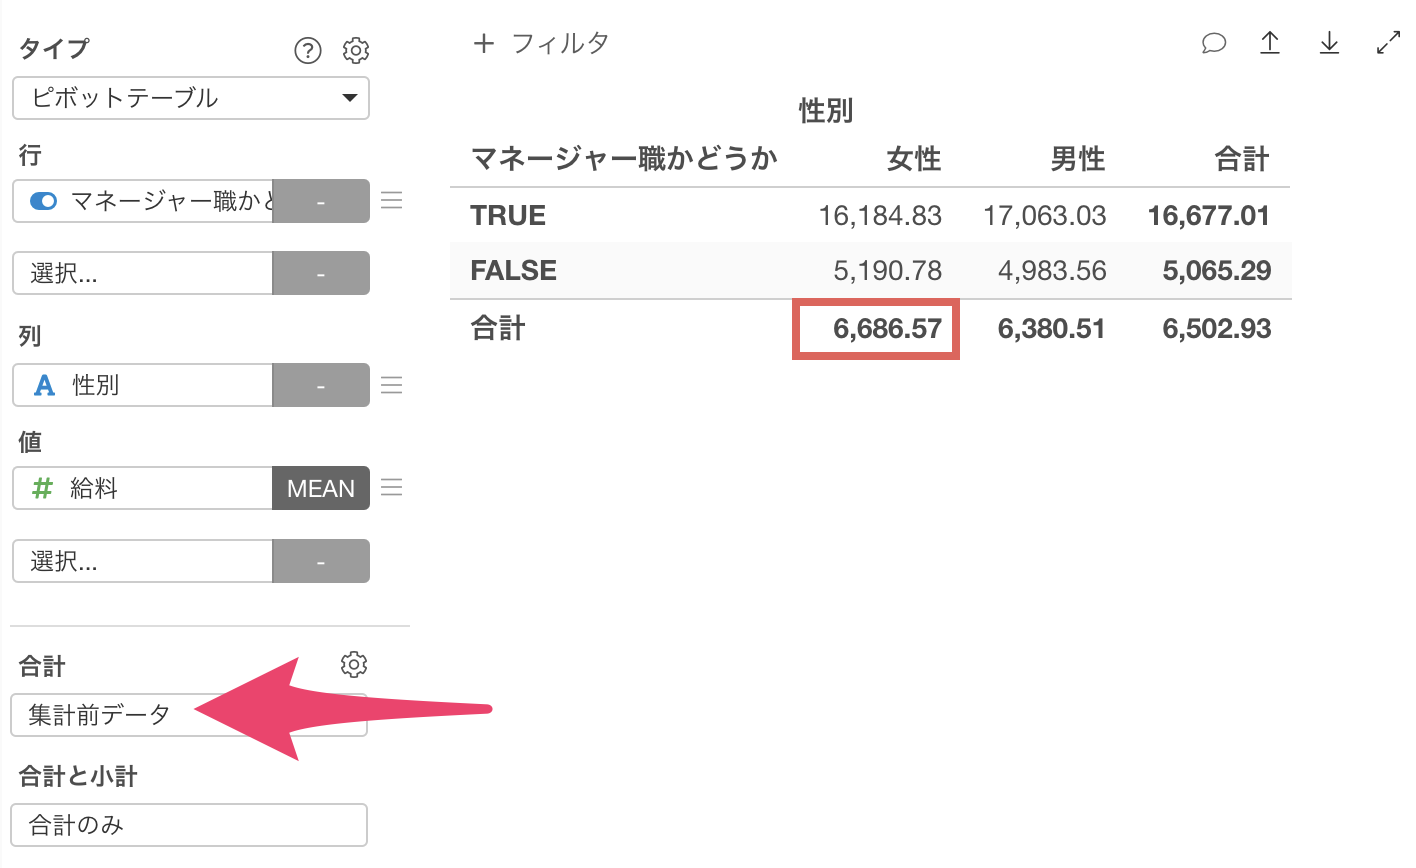1416x868 pixels.
Task: Click the download arrow icon
Action: [1329, 43]
